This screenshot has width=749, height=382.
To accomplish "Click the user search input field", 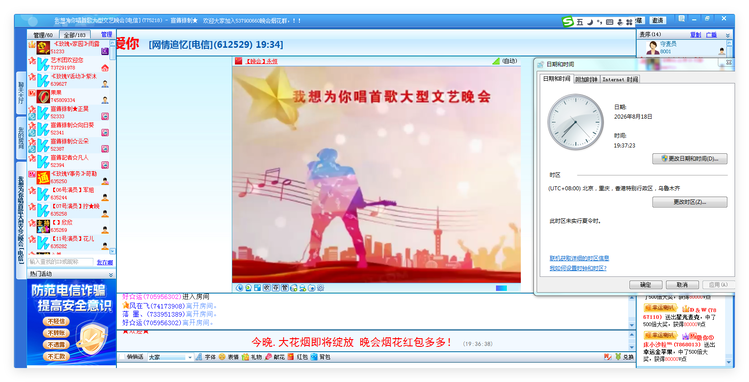I will 61,262.
